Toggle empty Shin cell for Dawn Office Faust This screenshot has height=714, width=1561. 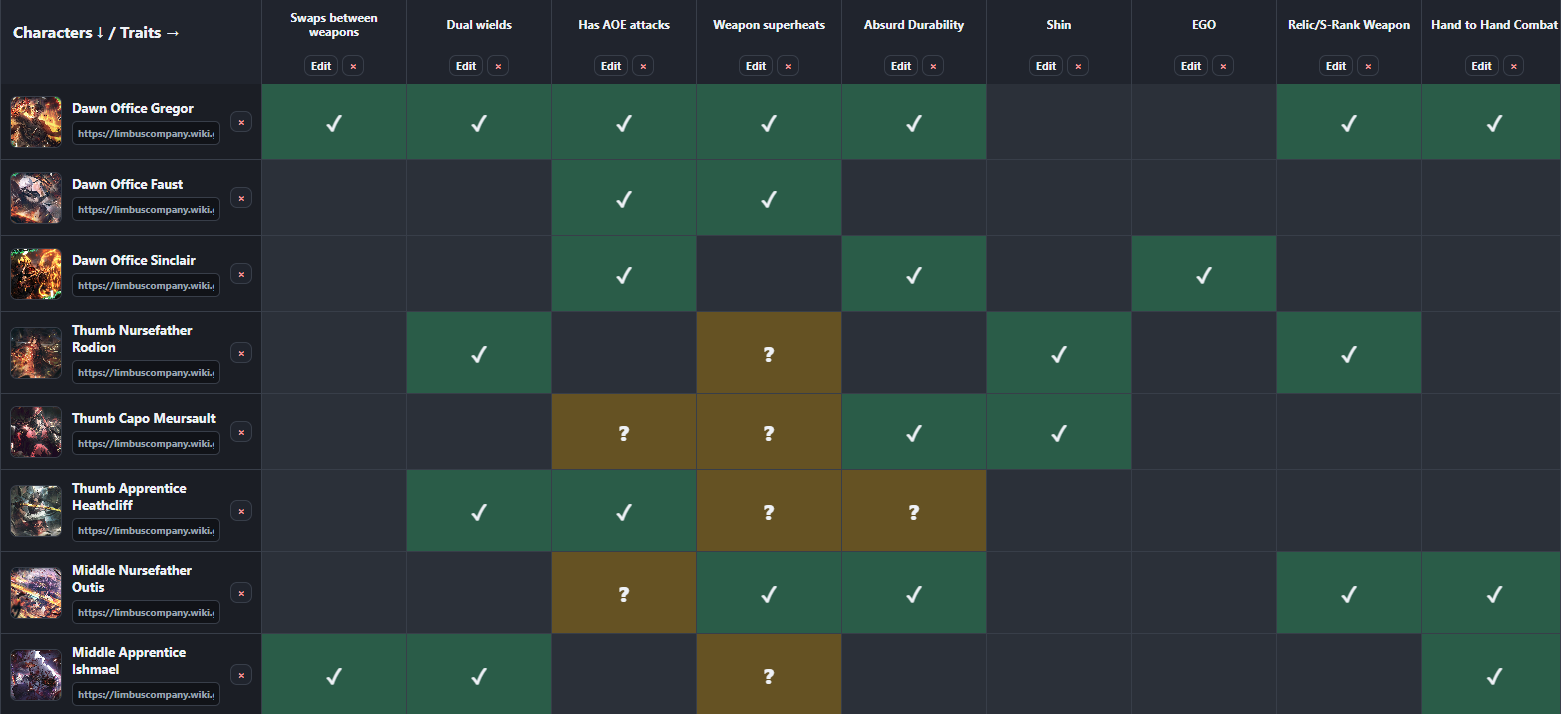(1059, 198)
